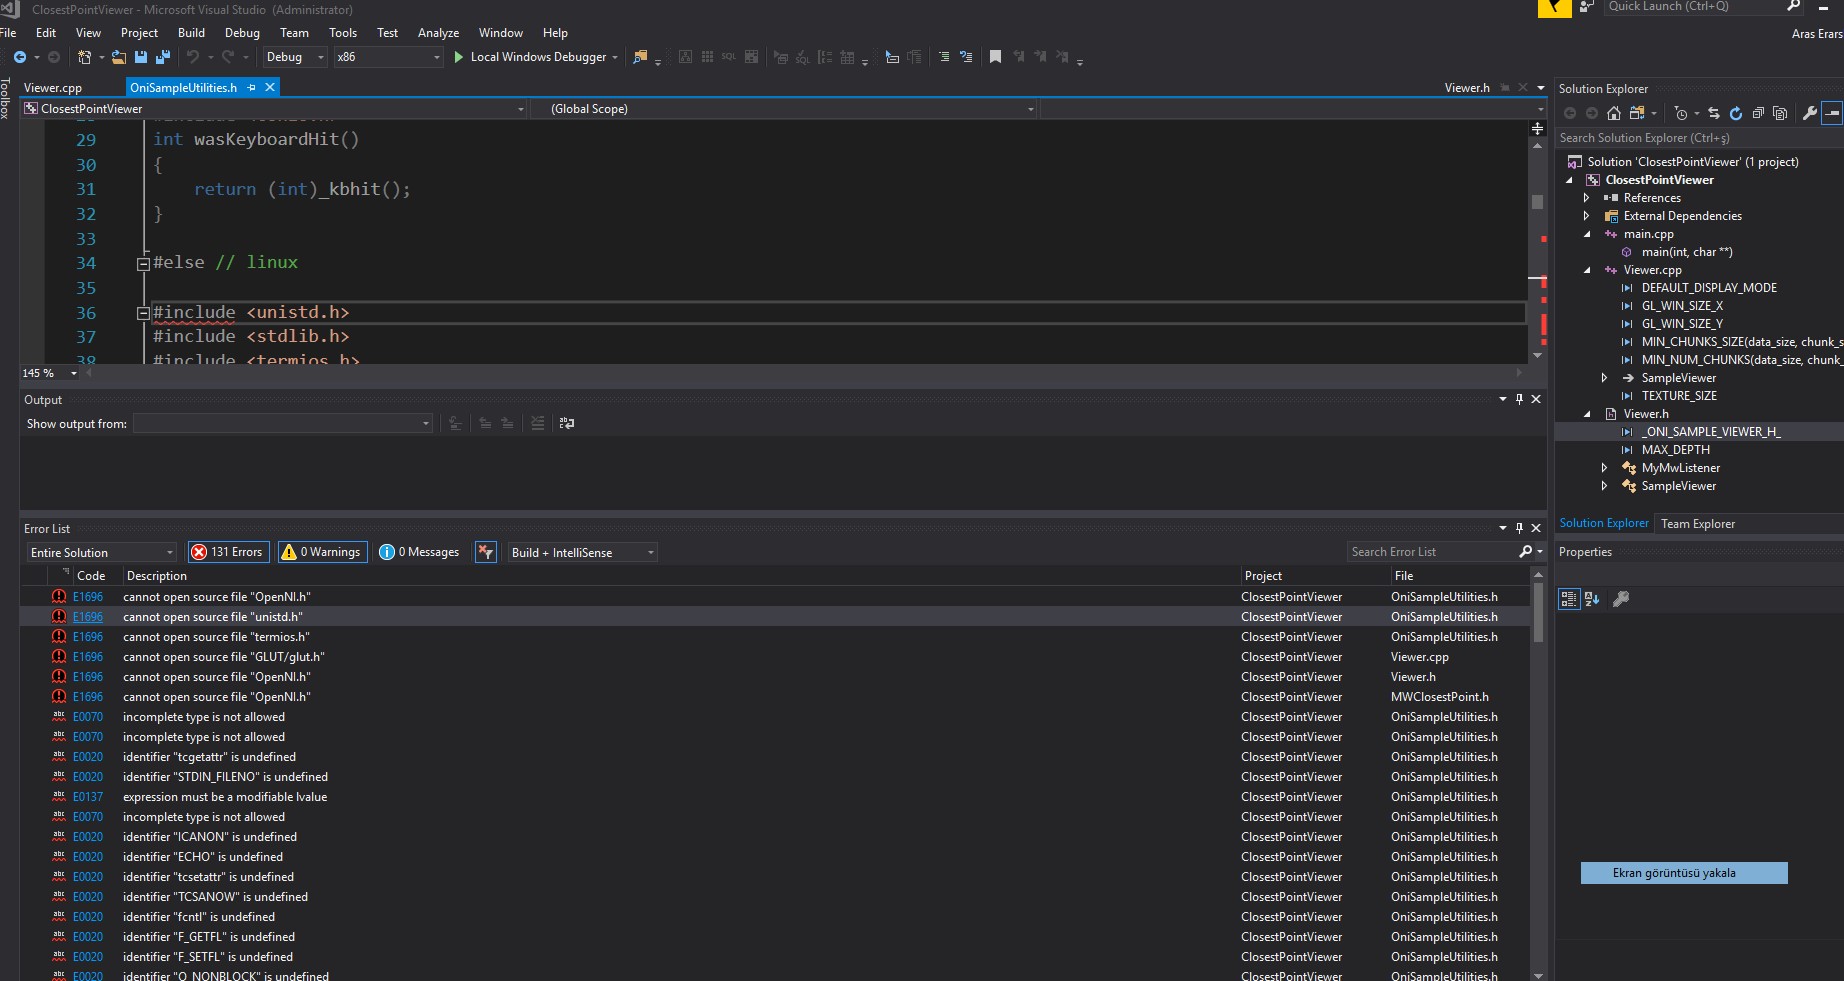Open Solution Explorer Properties with the wrench icon
Viewport: 1844px width, 981px height.
pos(1809,113)
